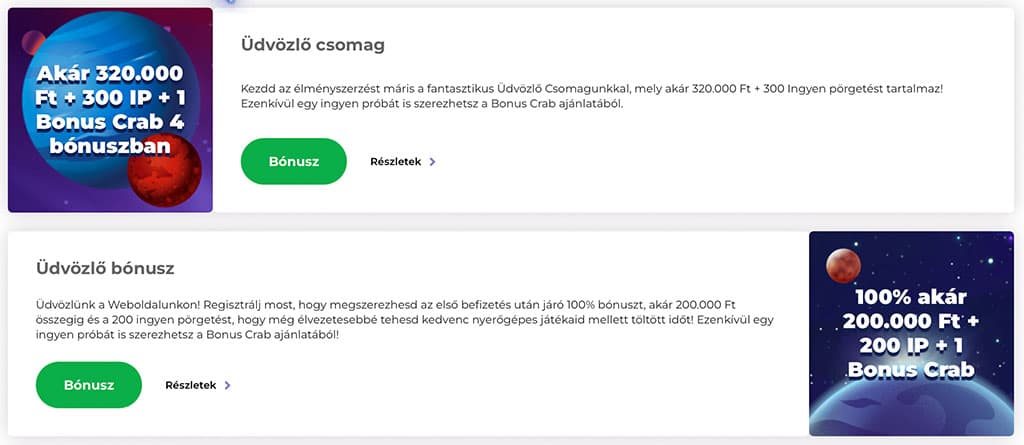This screenshot has height=445, width=1024.
Task: Select the "Üdvözlő csomag" heading
Action: (x=313, y=45)
